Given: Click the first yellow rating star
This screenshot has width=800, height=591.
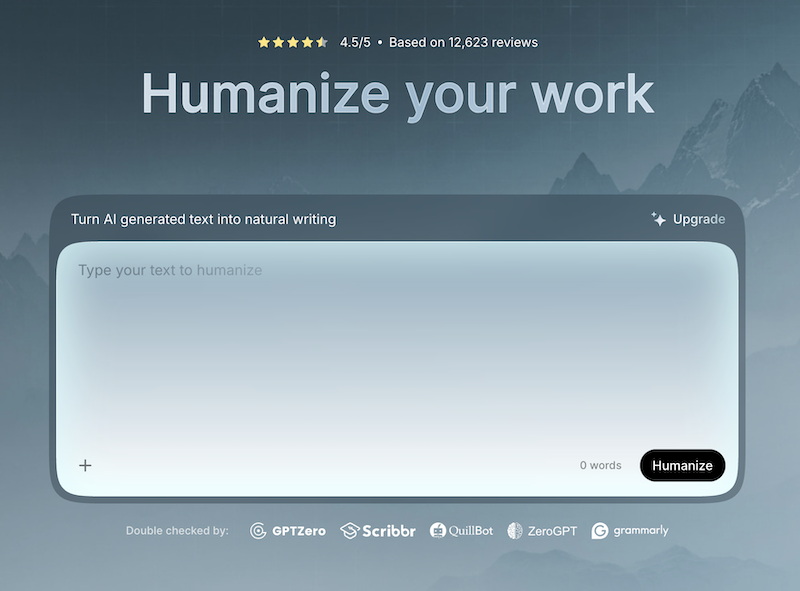Looking at the screenshot, I should (264, 43).
